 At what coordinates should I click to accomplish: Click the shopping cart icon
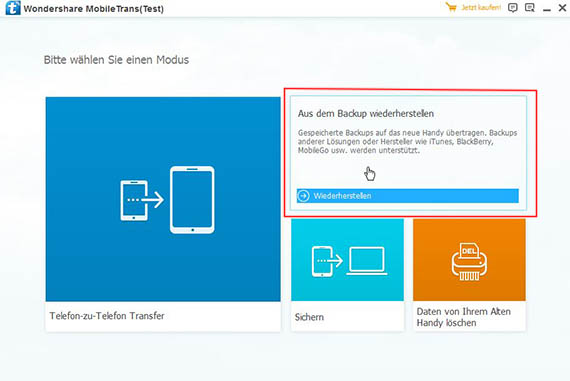(x=451, y=7)
